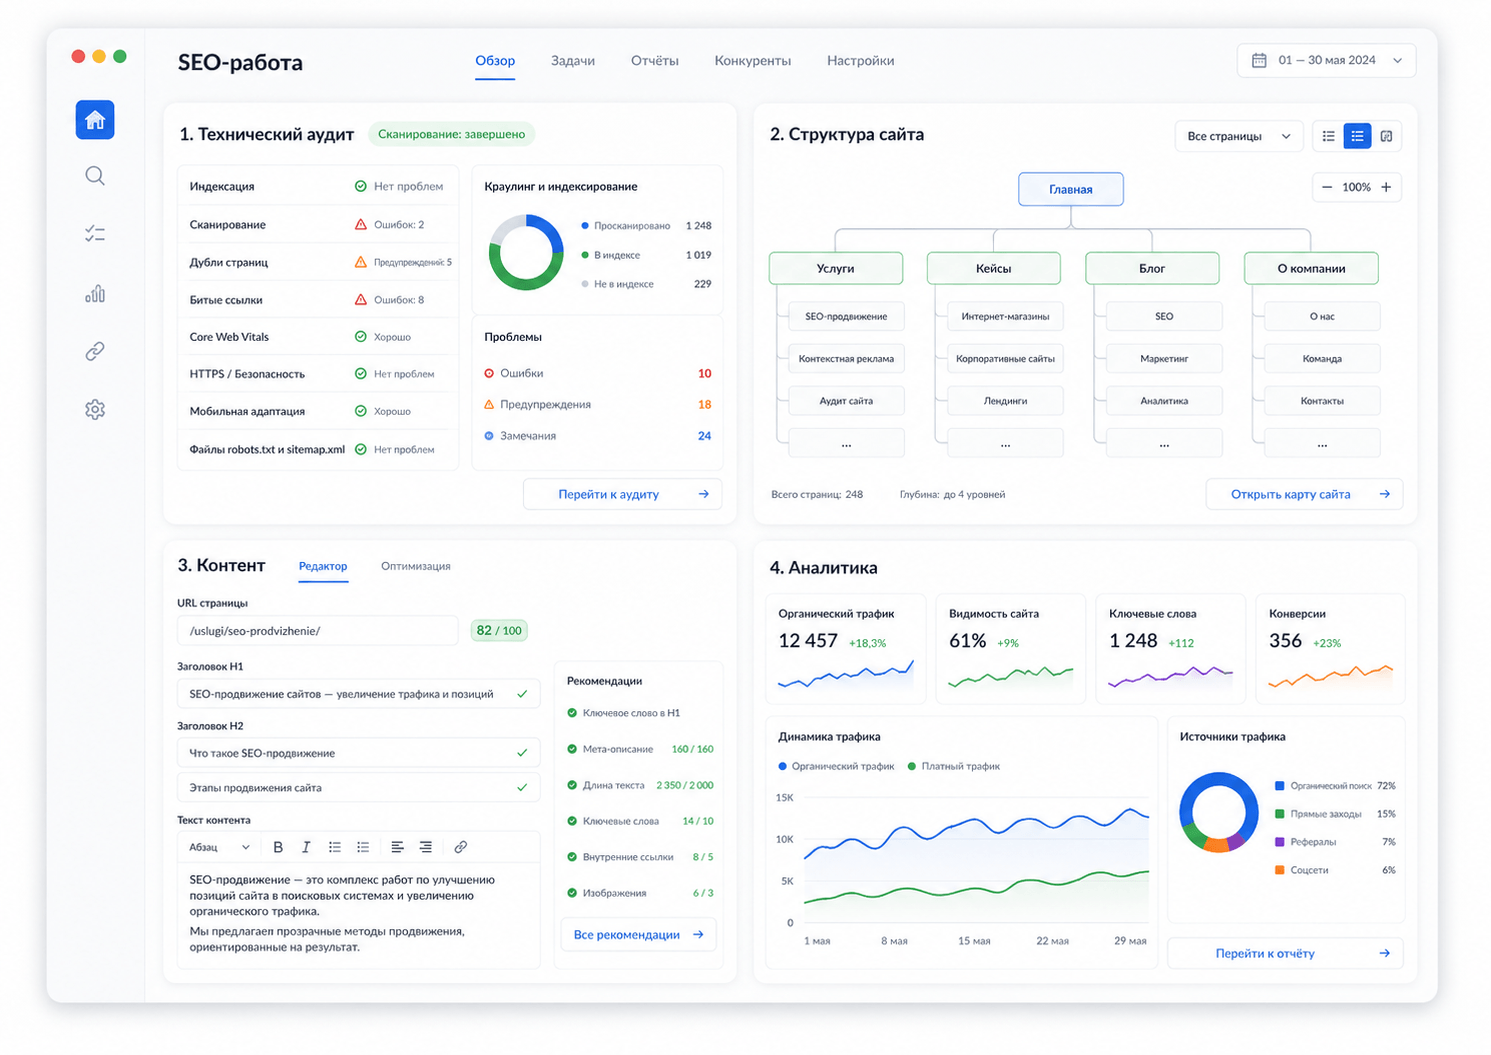
Task: Select the first list view toggle icon
Action: 1328,136
